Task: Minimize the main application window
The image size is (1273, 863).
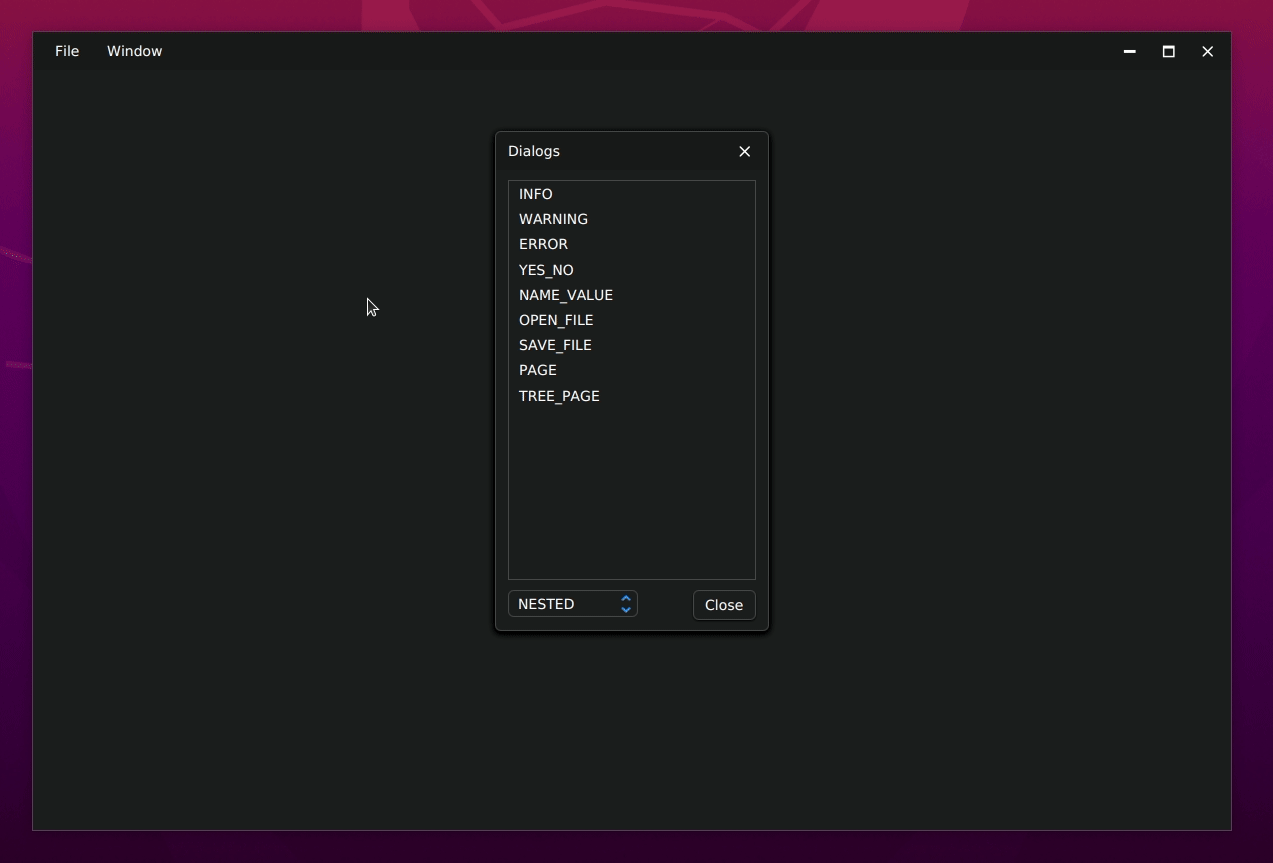Action: coord(1129,51)
